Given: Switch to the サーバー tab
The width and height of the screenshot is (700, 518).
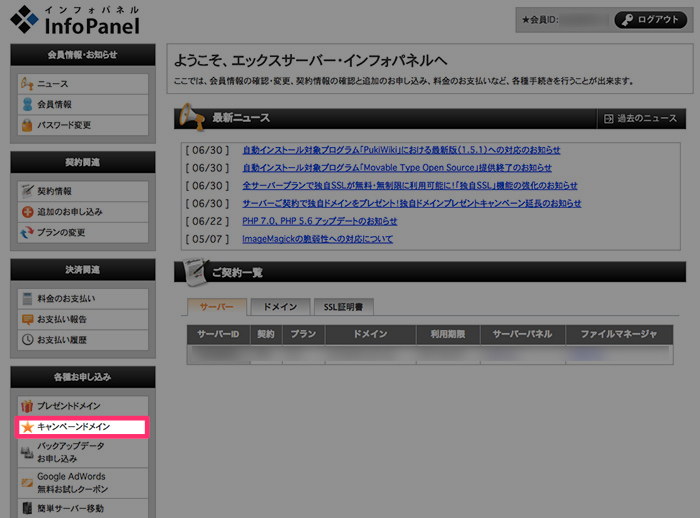Looking at the screenshot, I should pyautogui.click(x=217, y=307).
